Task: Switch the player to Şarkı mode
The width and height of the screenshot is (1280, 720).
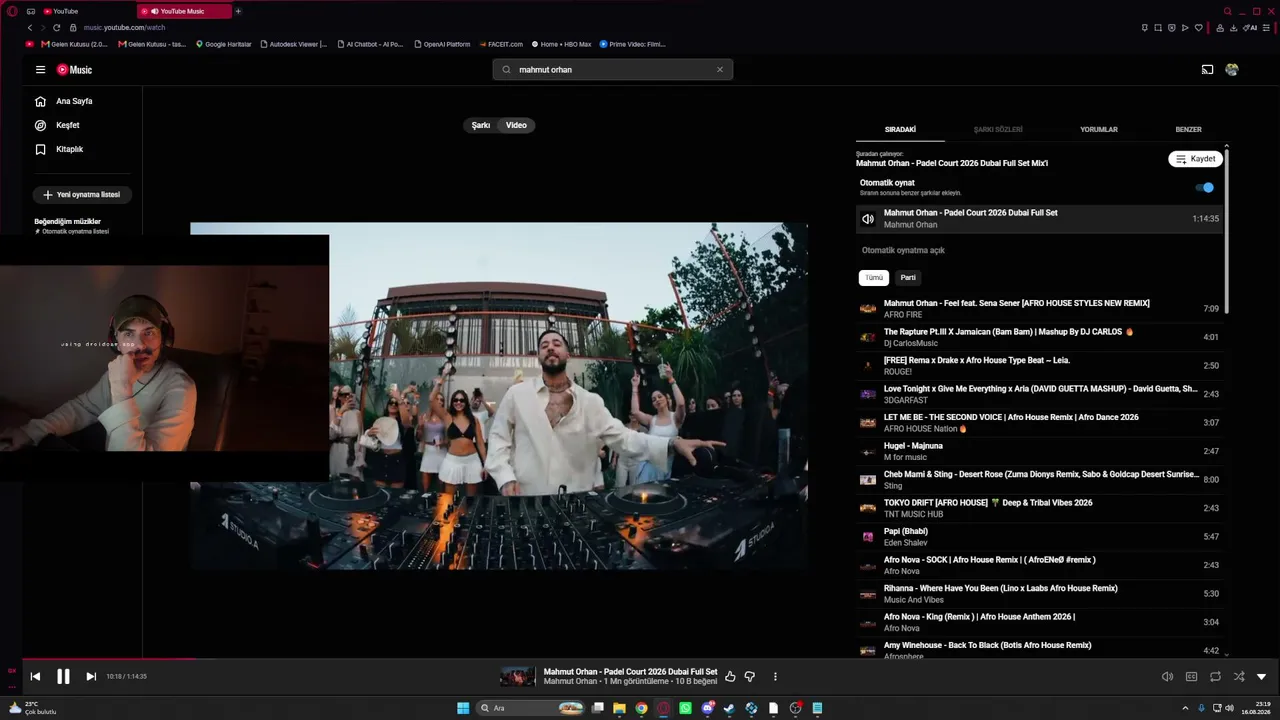Action: (x=481, y=125)
